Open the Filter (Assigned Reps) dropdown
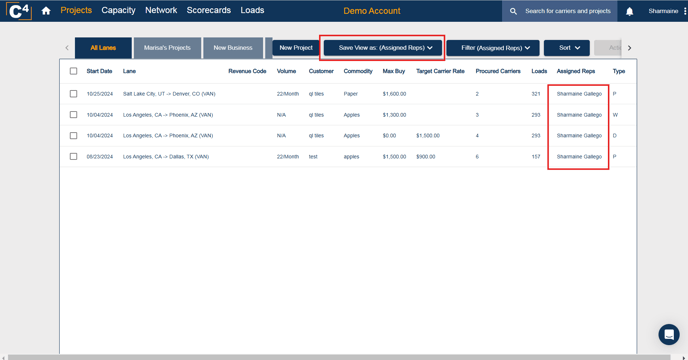 click(x=493, y=48)
